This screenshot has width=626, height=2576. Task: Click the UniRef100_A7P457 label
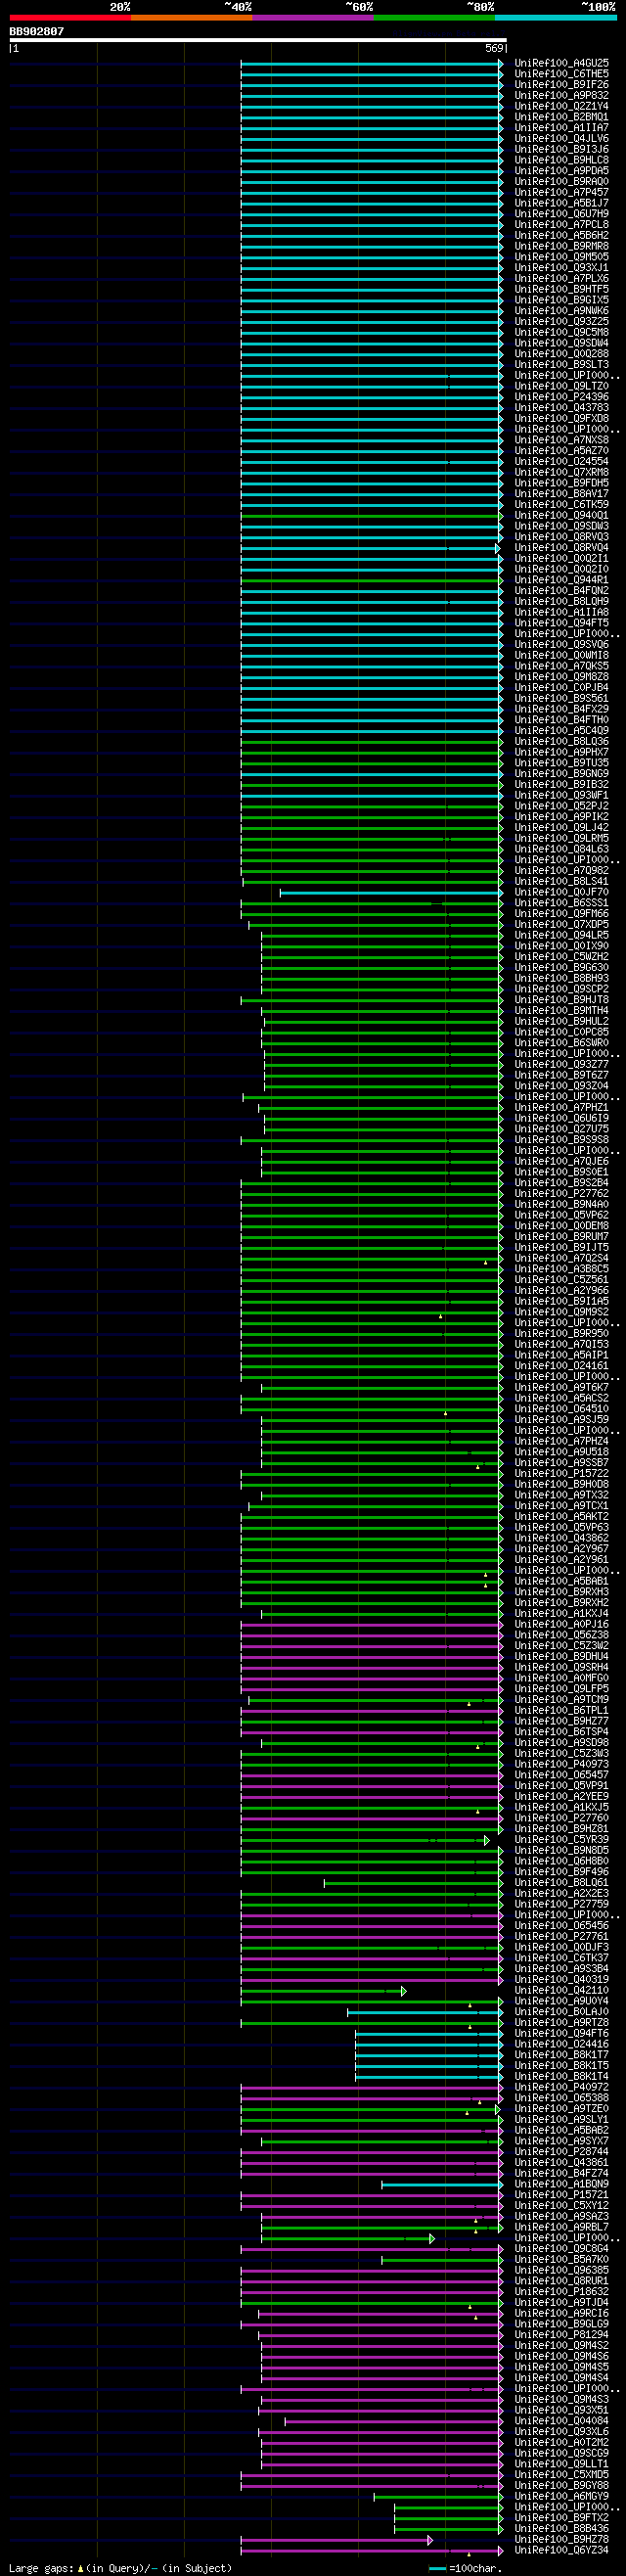click(x=561, y=192)
